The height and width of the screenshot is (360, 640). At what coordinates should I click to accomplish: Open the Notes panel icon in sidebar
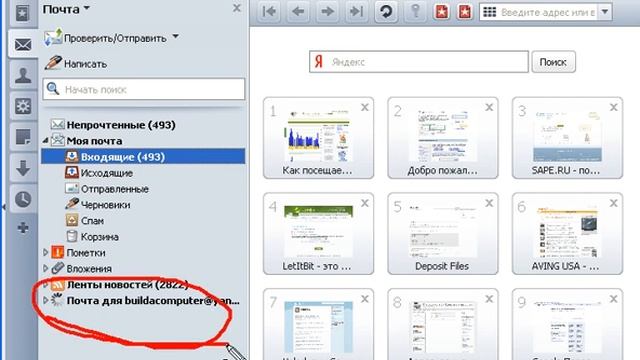coord(23,137)
